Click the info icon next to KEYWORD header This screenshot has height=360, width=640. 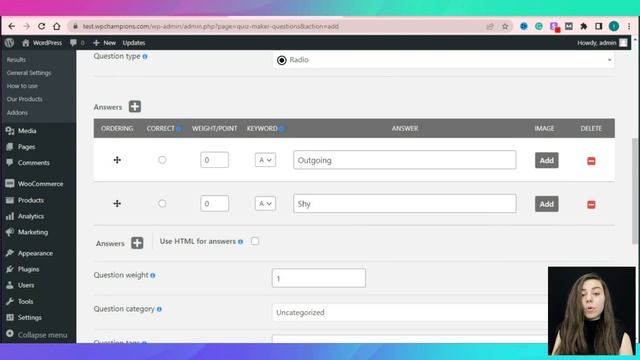282,129
